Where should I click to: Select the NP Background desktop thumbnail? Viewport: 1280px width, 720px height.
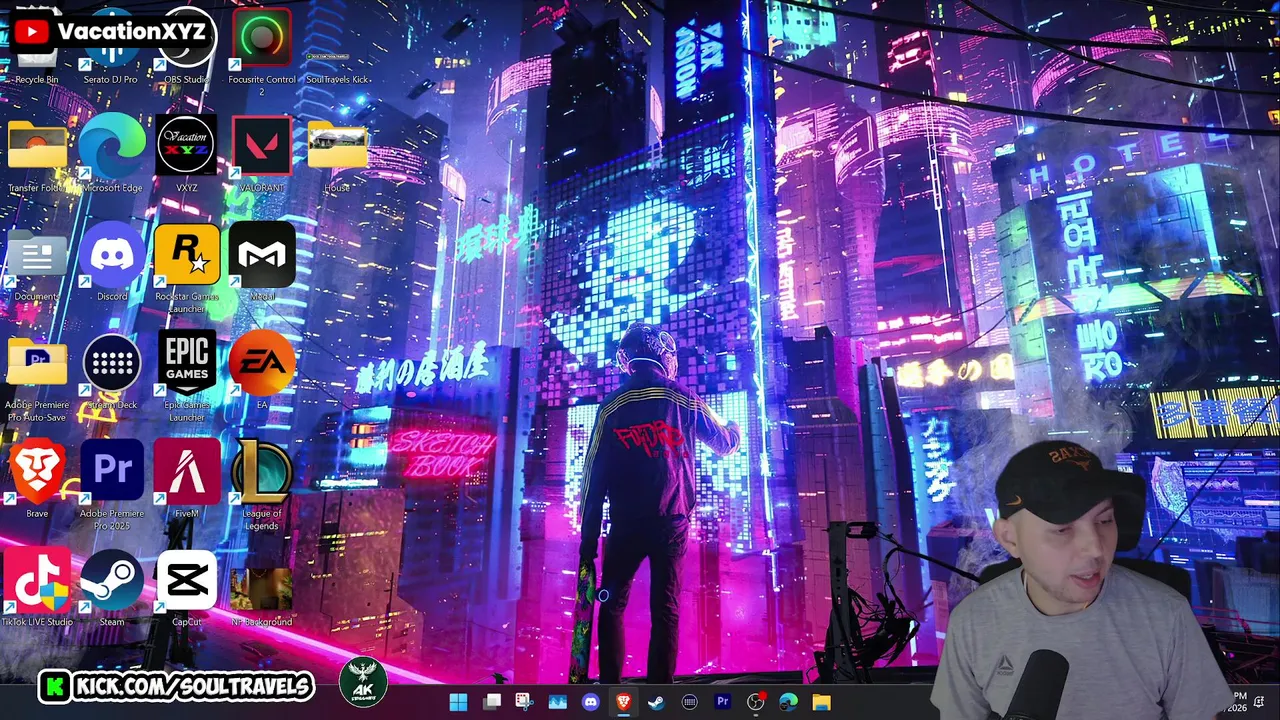(x=262, y=595)
